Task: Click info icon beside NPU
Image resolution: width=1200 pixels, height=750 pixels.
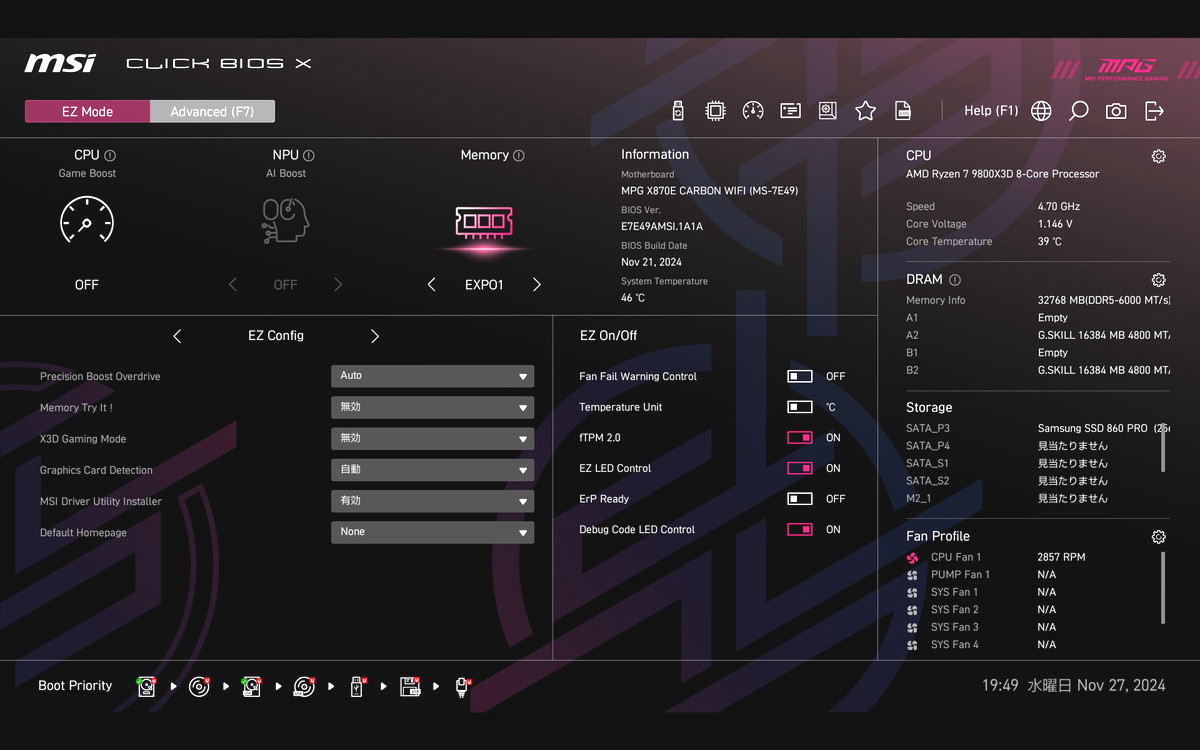Action: 309,156
